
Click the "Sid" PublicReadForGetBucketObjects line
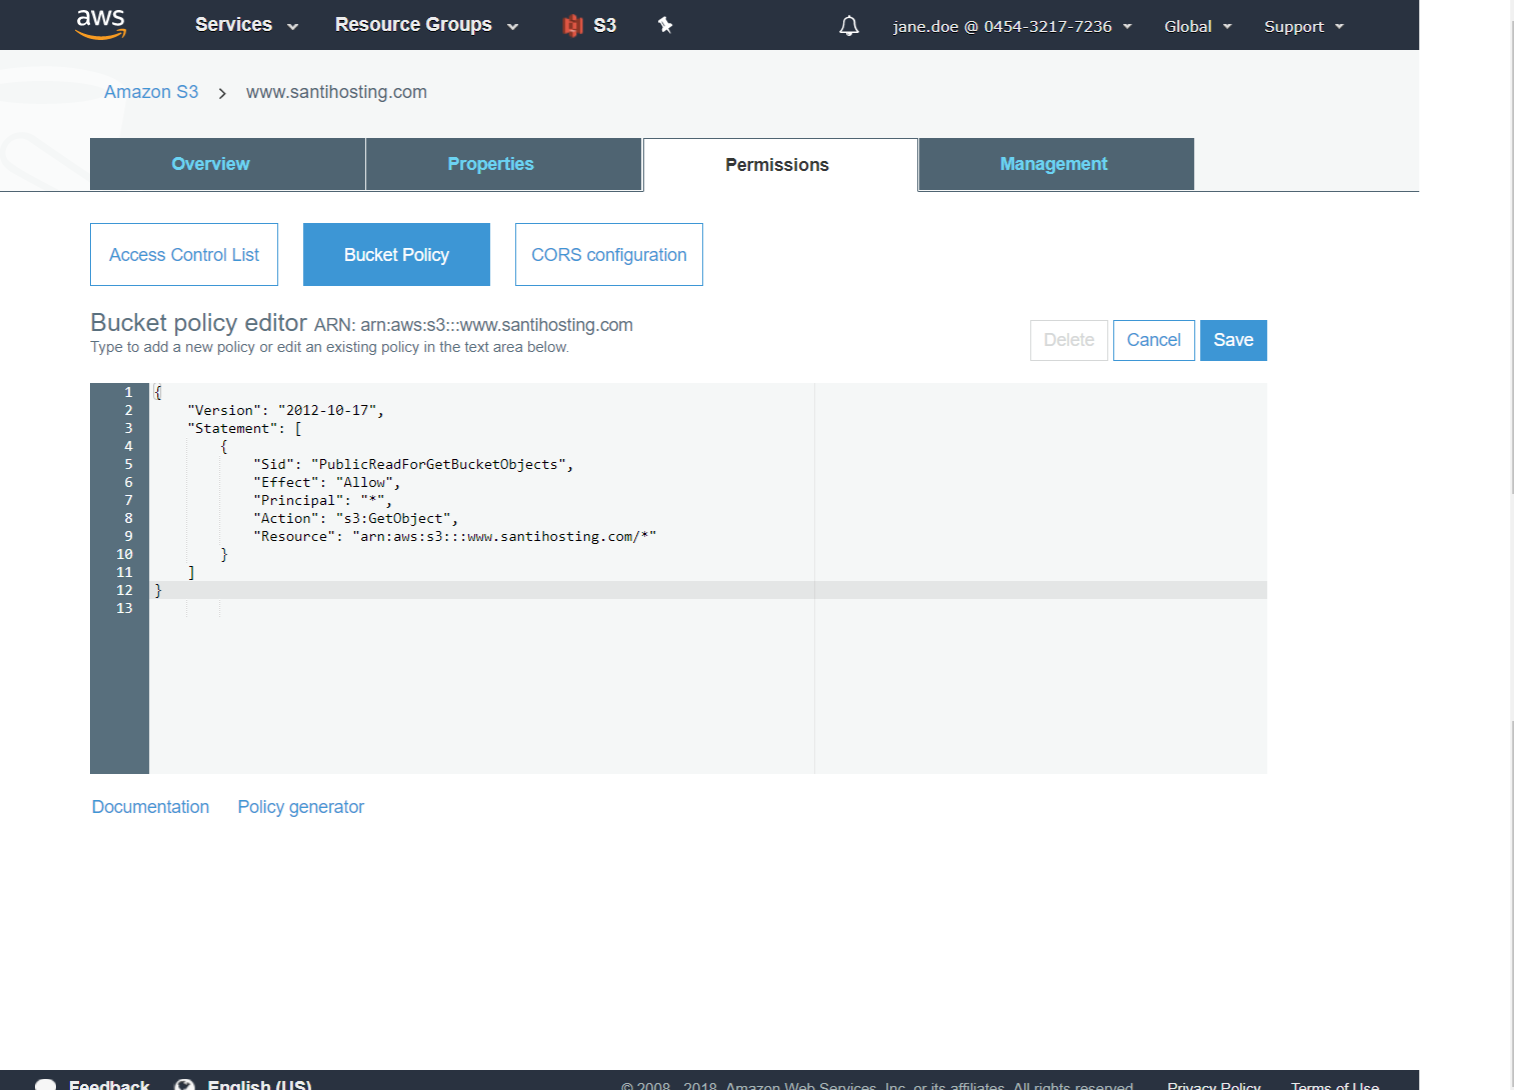(x=413, y=464)
